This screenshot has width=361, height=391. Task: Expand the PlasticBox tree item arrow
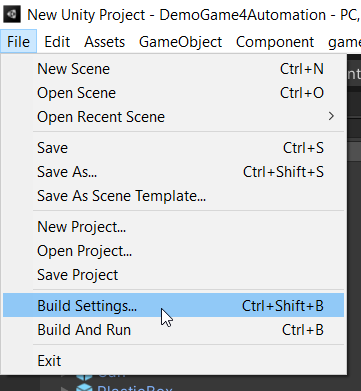pyautogui.click(x=64, y=389)
